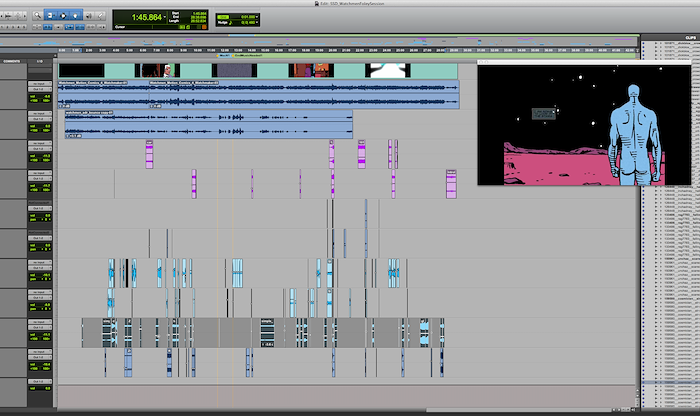This screenshot has height=416, width=700.
Task: Select the watchmen_adr_bounce copy clip
Action: pos(209,125)
